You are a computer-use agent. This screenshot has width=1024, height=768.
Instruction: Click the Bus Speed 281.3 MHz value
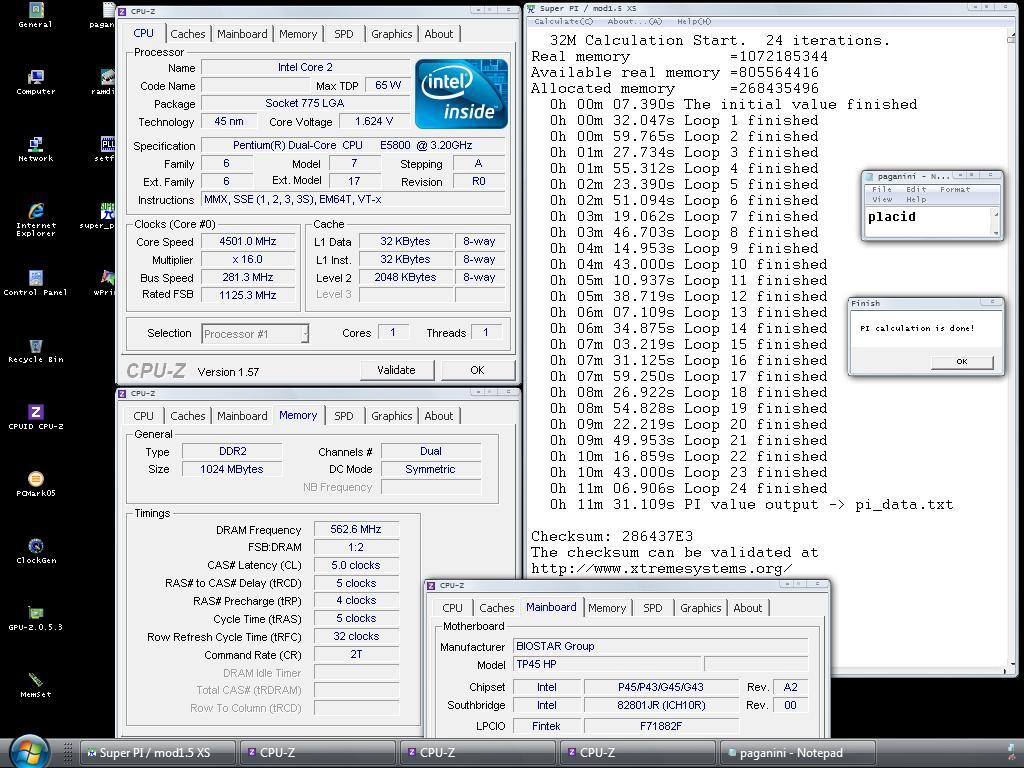248,278
